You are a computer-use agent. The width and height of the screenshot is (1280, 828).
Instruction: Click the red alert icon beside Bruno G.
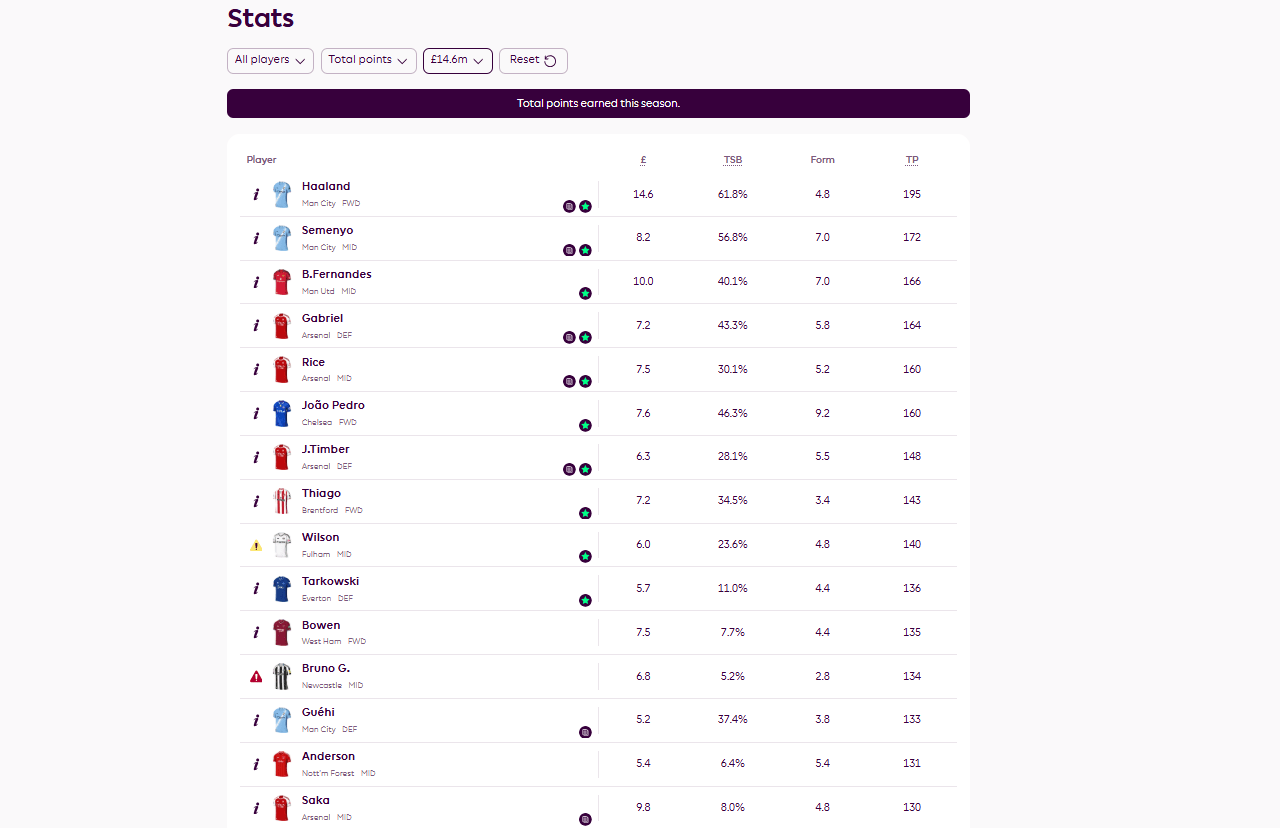pos(256,677)
